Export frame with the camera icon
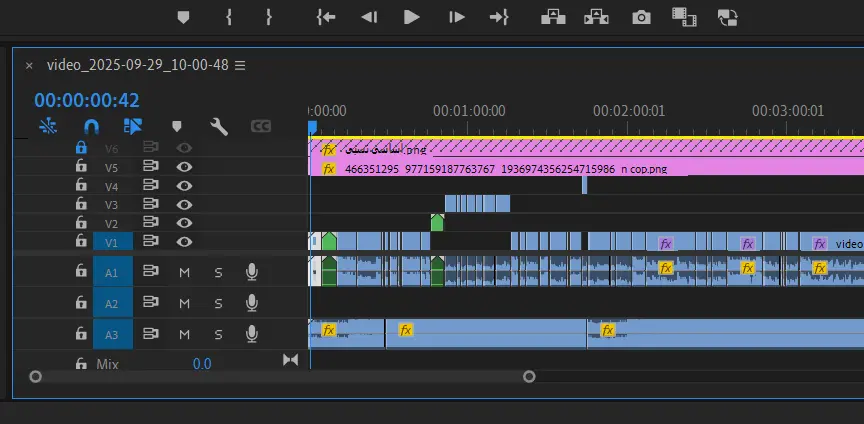Viewport: 864px width, 424px height. tap(641, 18)
